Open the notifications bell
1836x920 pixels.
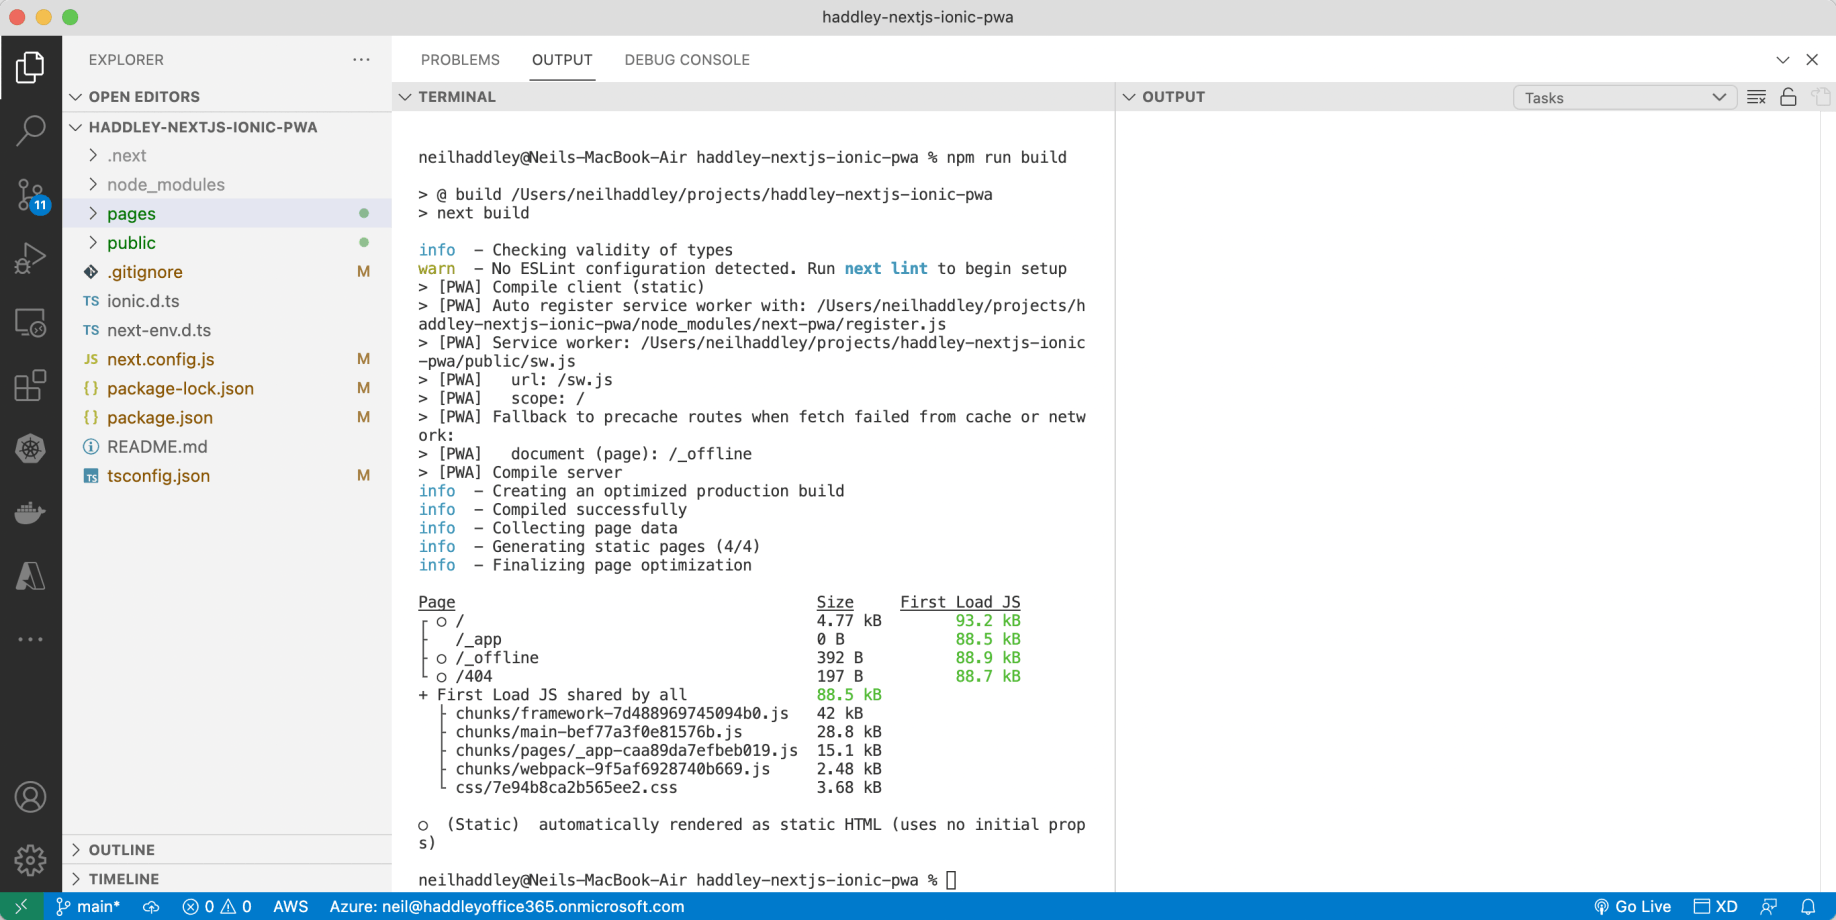[1808, 907]
